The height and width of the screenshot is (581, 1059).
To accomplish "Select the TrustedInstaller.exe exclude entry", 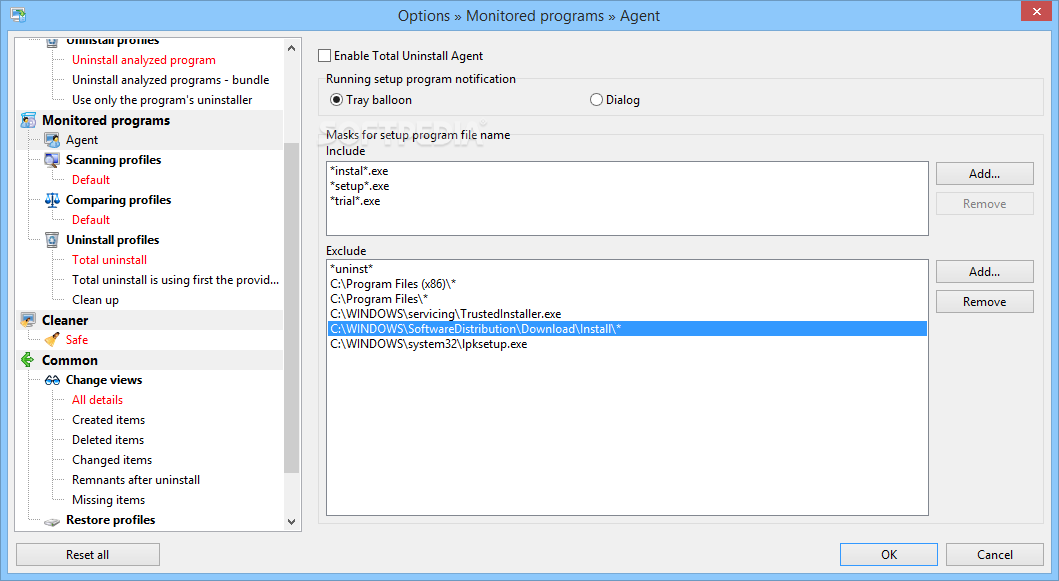I will pos(446,314).
